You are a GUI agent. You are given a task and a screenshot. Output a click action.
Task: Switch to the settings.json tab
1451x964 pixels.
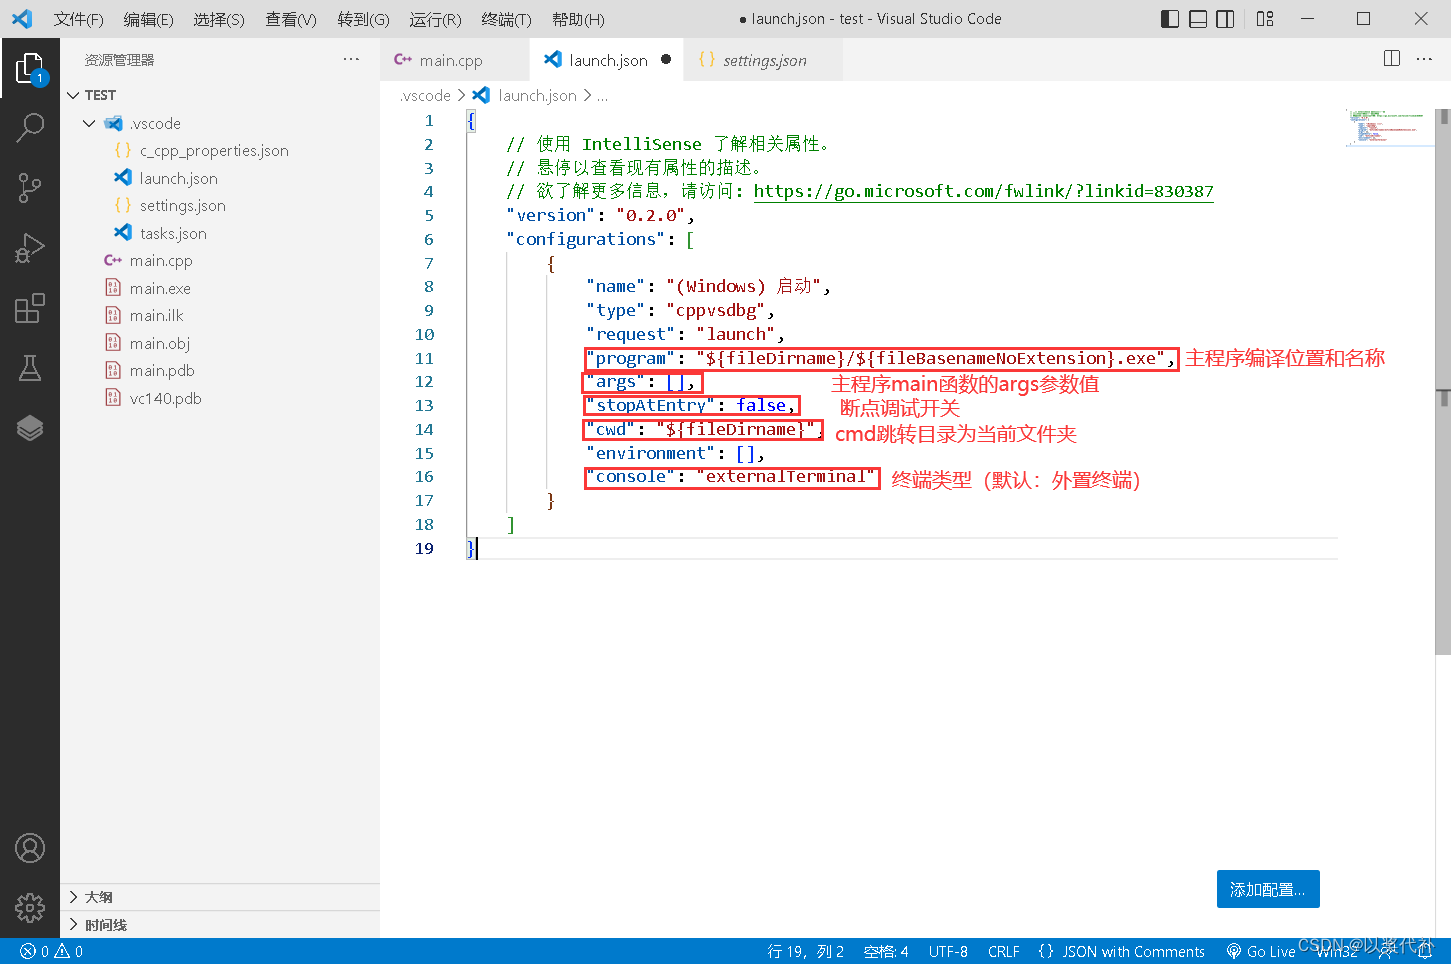coord(763,59)
